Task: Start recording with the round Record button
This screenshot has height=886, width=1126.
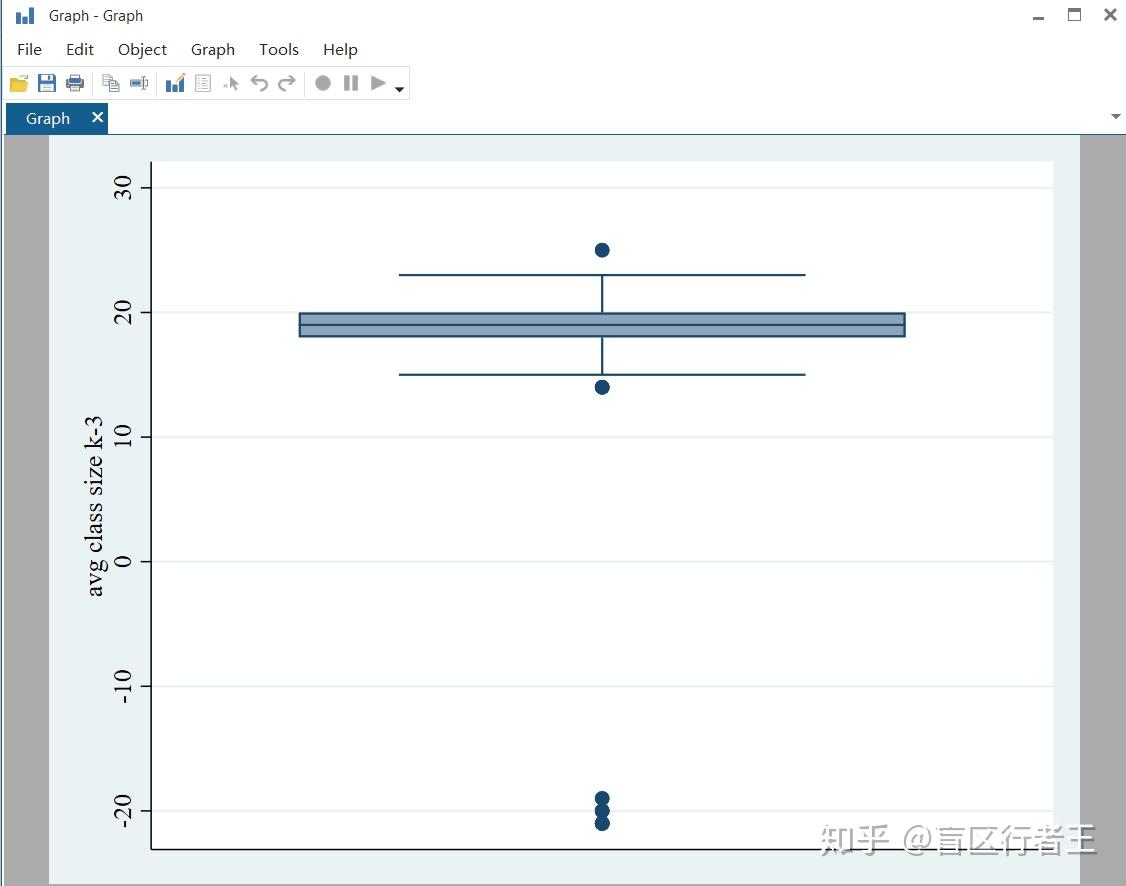Action: click(323, 83)
